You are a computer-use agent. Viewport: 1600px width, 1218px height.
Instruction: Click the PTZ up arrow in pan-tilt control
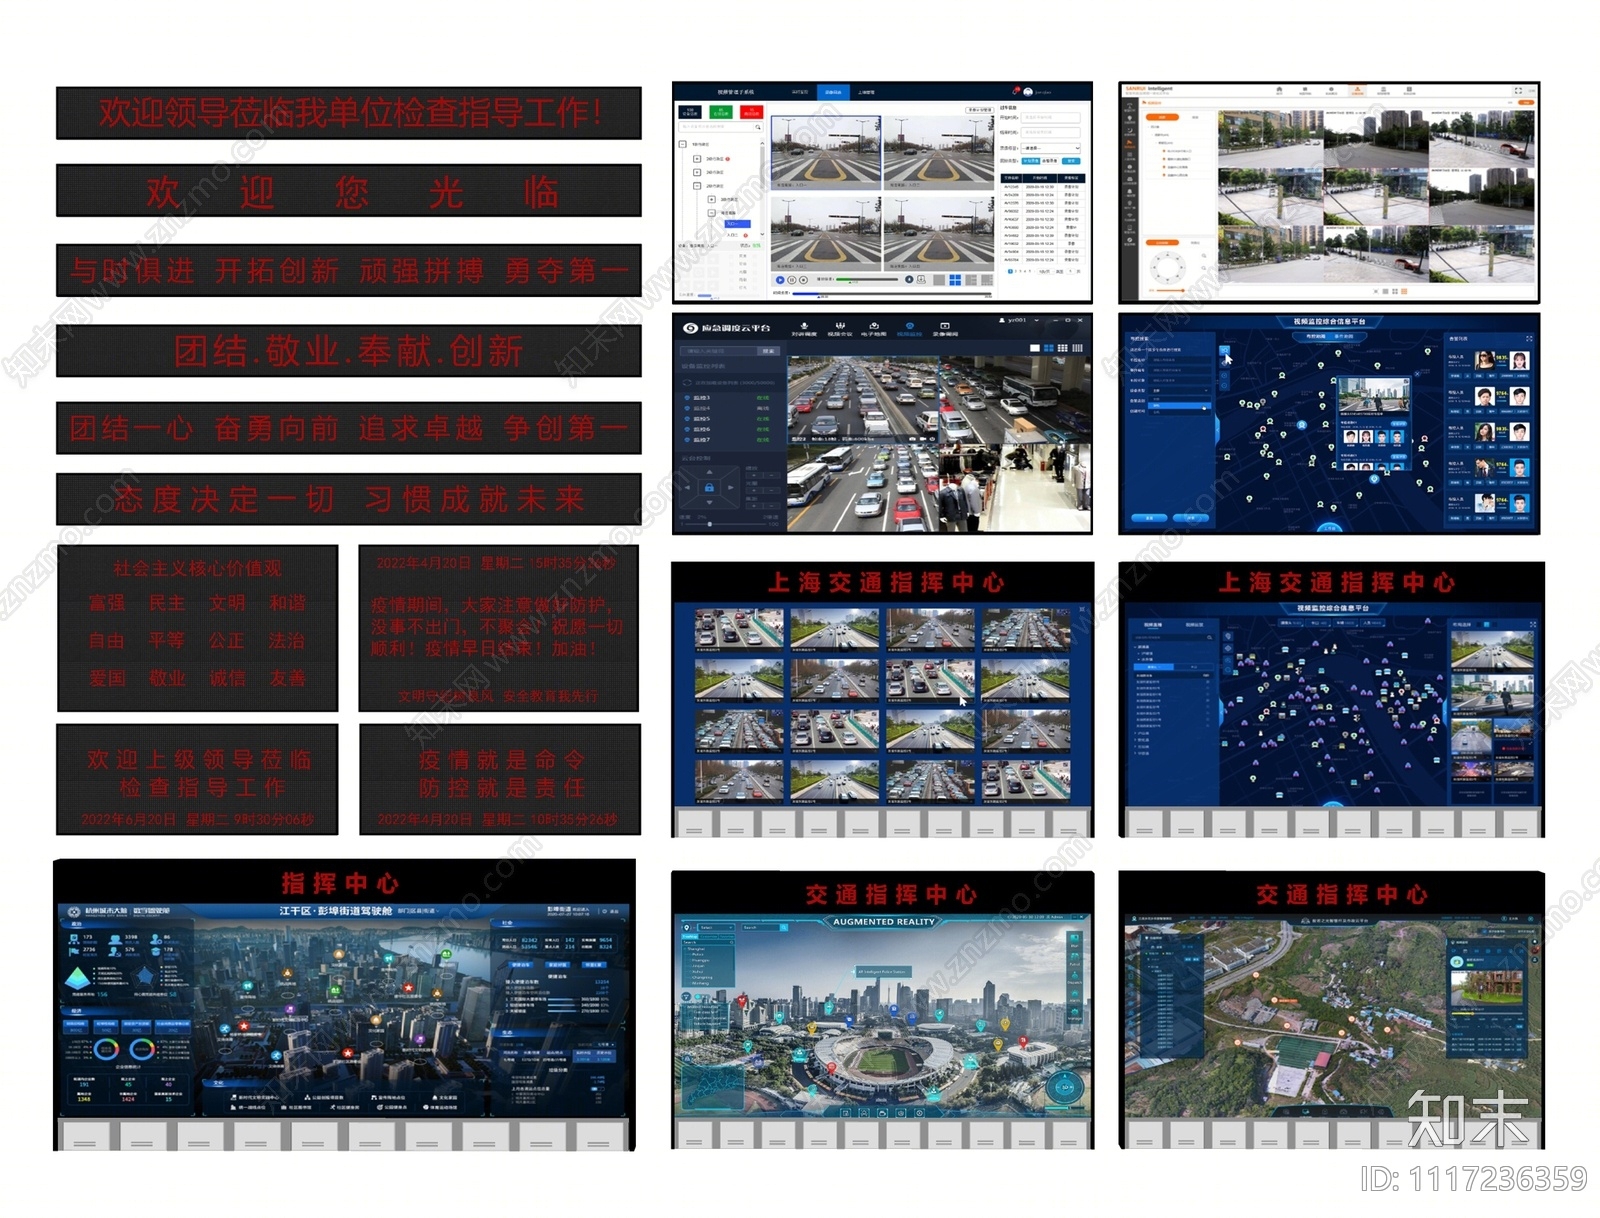(709, 471)
